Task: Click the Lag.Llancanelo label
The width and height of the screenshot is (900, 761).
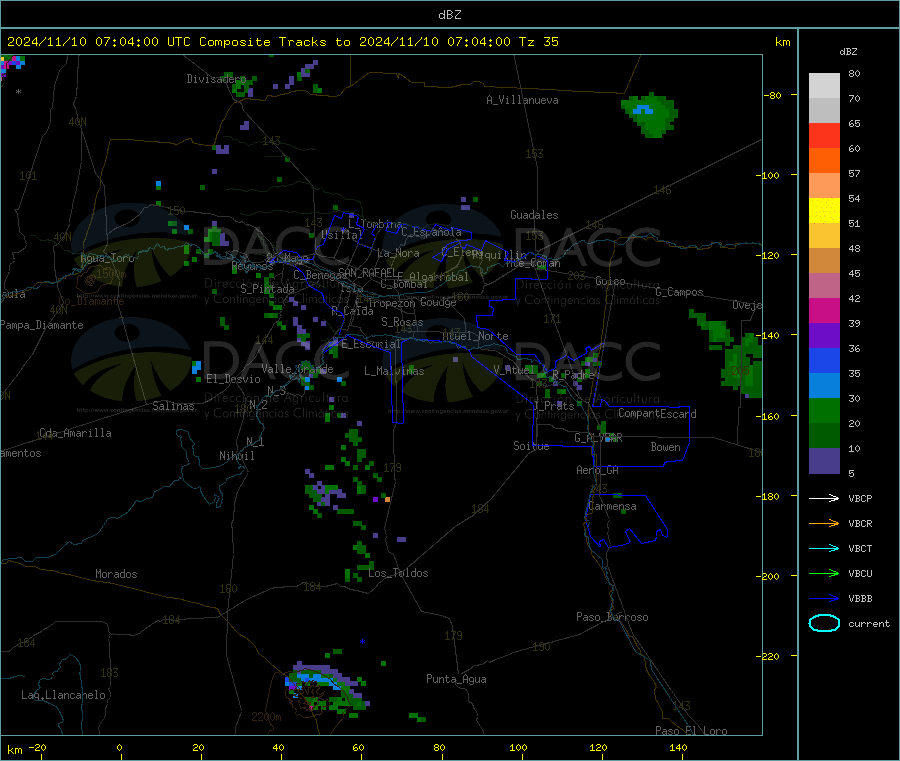Action: point(64,695)
